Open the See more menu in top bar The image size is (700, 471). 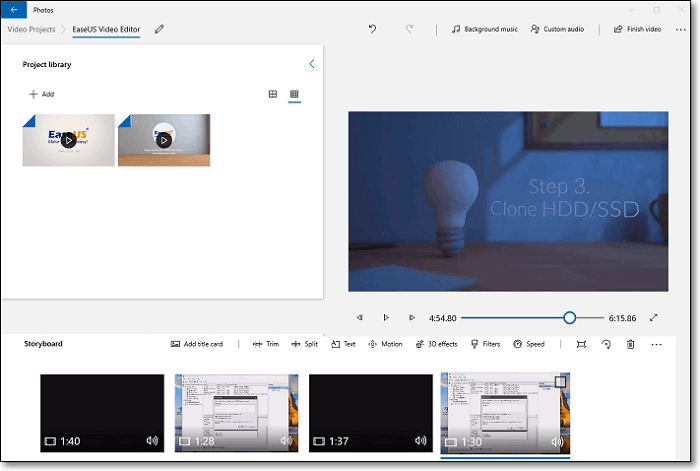[x=681, y=29]
